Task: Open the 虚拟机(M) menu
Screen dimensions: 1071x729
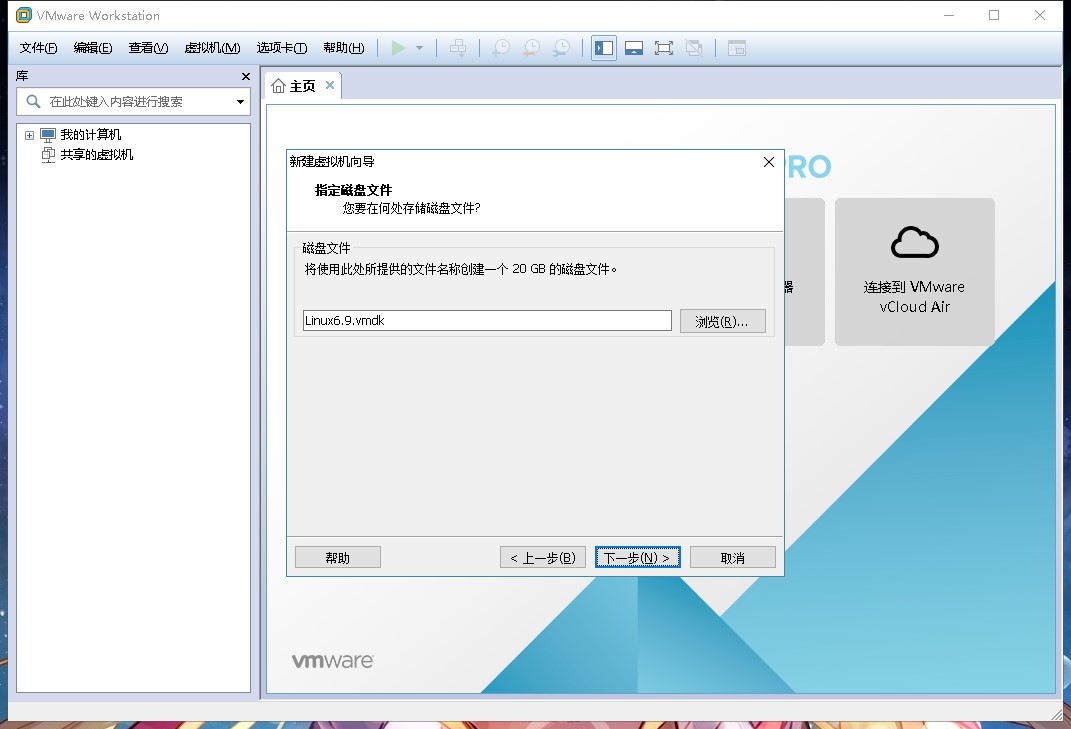Action: 212,48
